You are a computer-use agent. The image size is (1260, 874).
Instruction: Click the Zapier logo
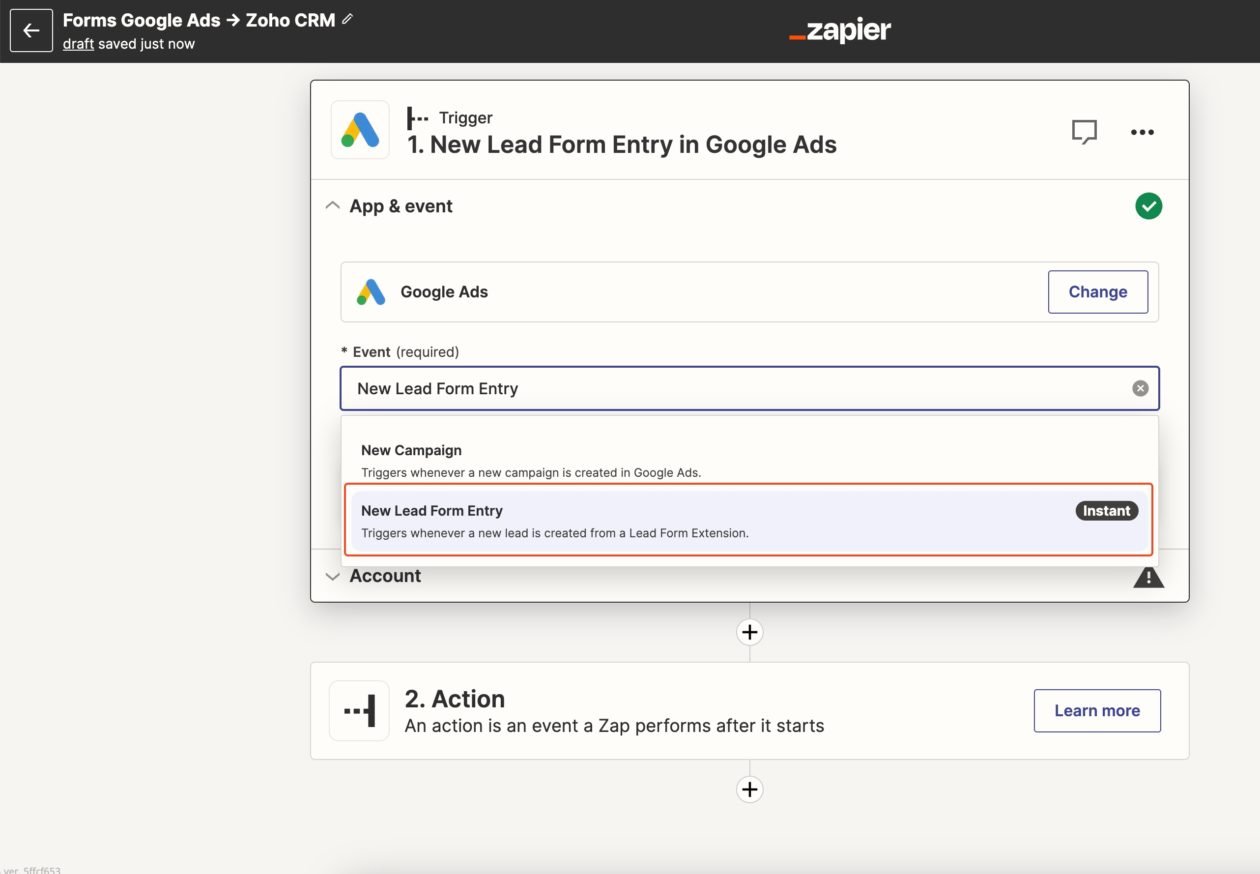840,31
